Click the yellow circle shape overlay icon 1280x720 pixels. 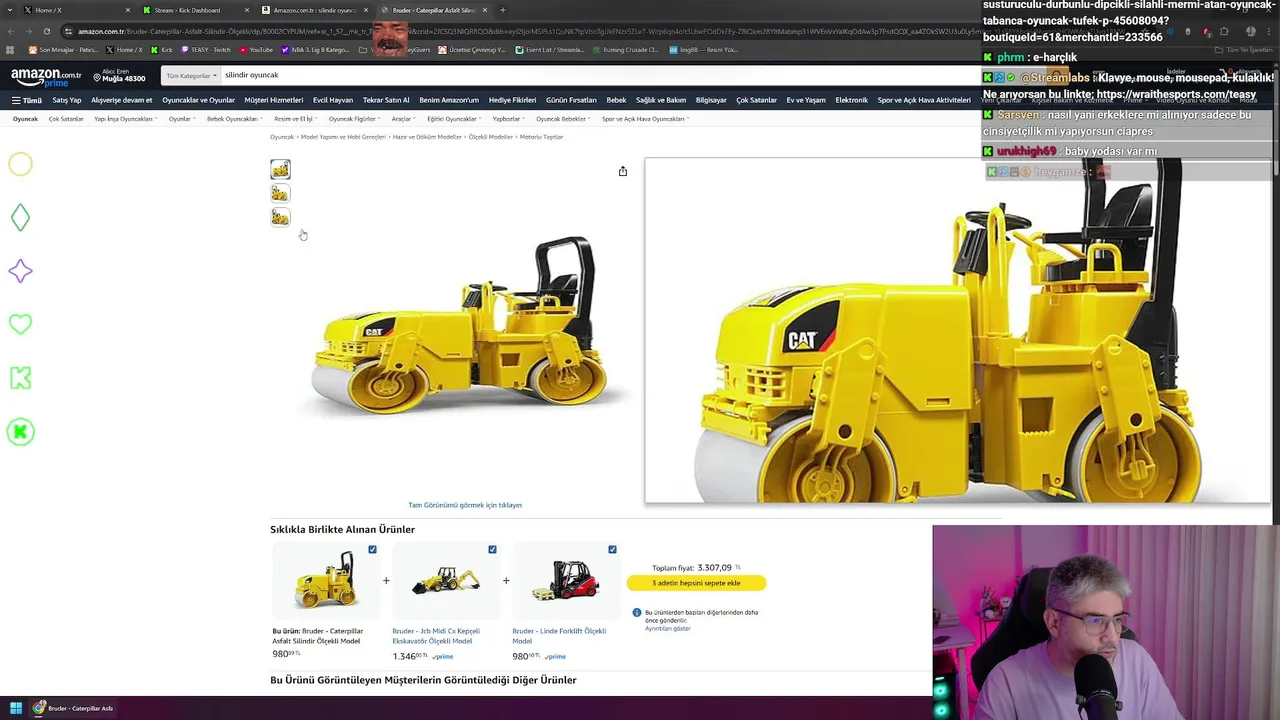pyautogui.click(x=20, y=164)
